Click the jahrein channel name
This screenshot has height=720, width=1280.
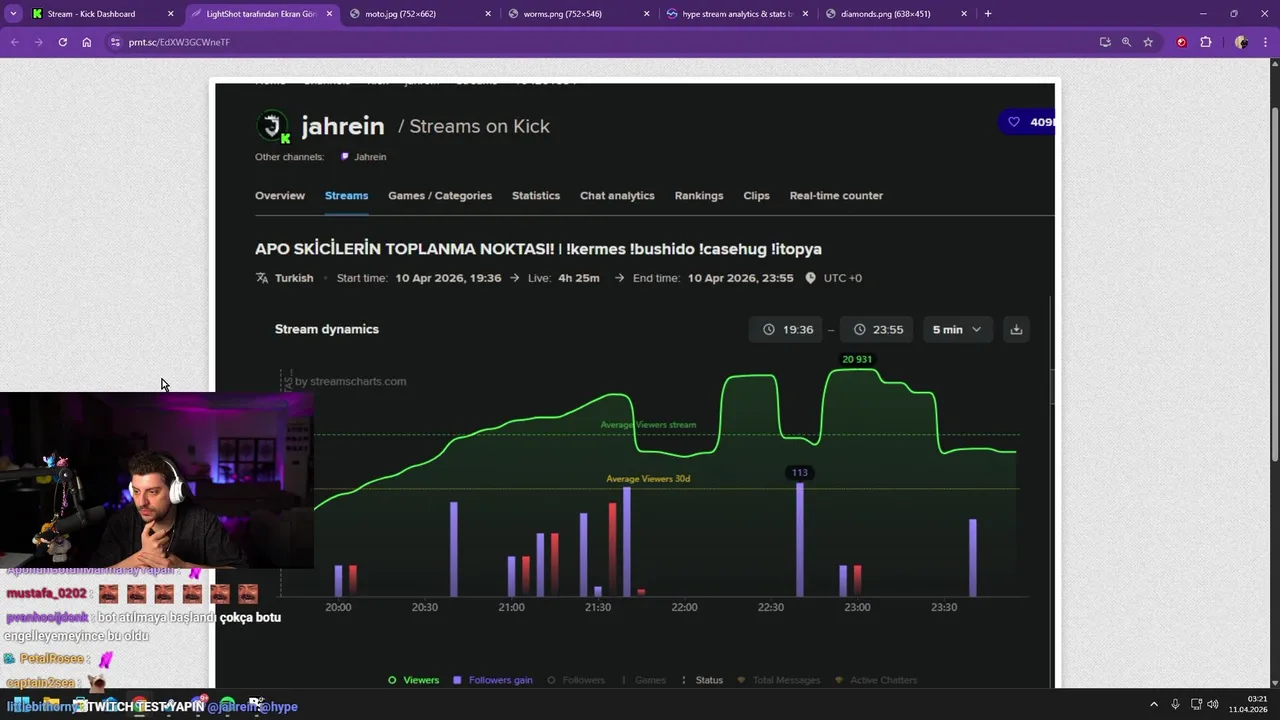pos(343,126)
